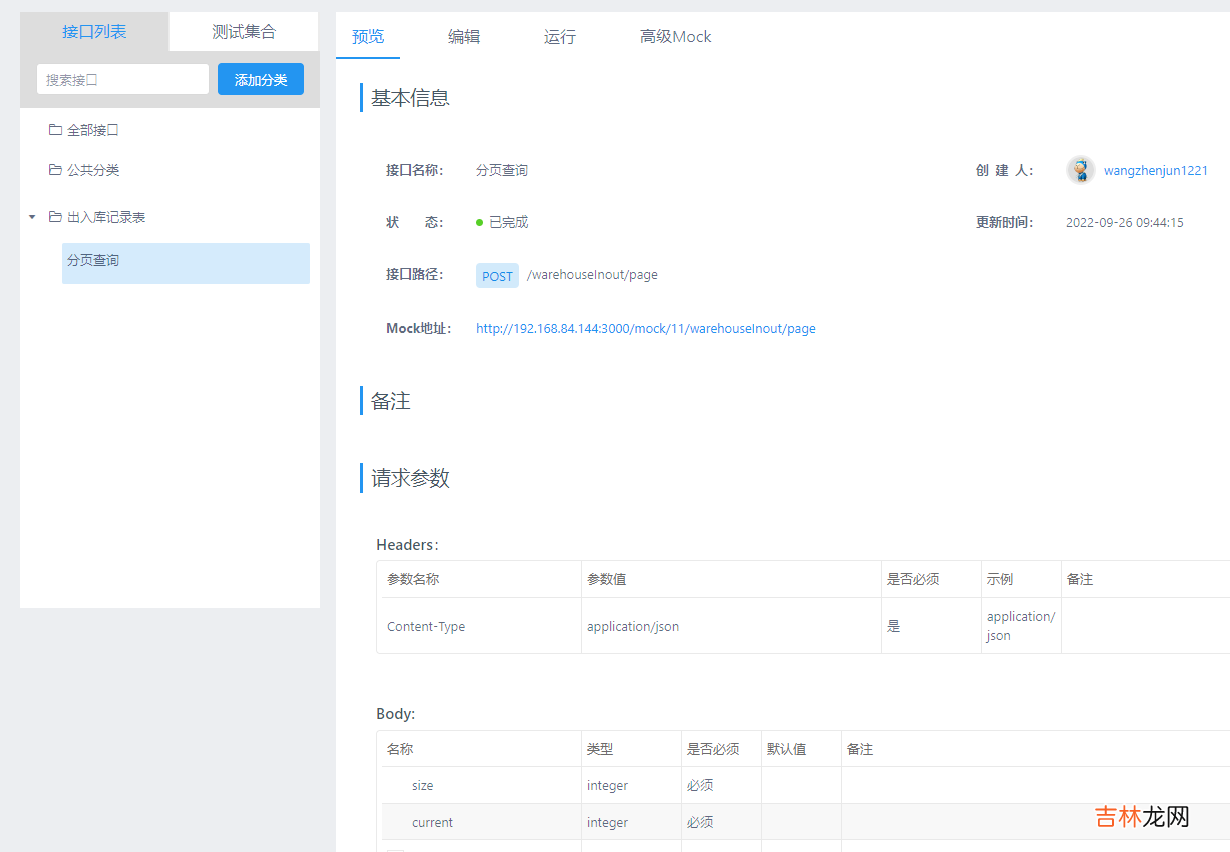1230x852 pixels.
Task: Click folder icon beside 出入库记录表
Action: tap(55, 217)
